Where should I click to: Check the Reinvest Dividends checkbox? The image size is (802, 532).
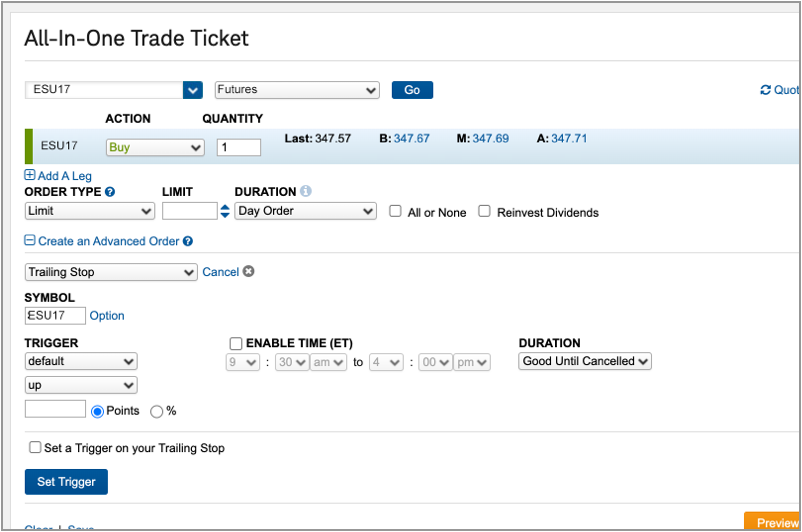pos(484,211)
